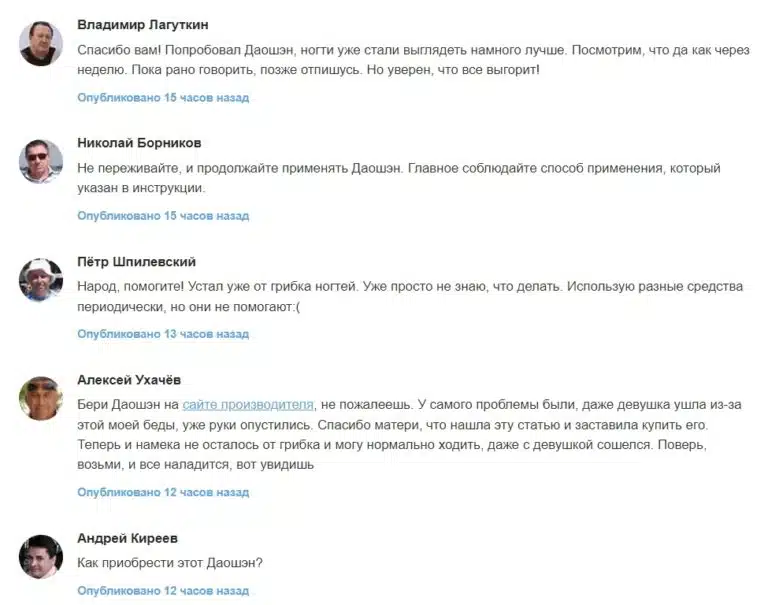Follow the 'сайте производителя' link
This screenshot has width=768, height=605.
pyautogui.click(x=248, y=405)
